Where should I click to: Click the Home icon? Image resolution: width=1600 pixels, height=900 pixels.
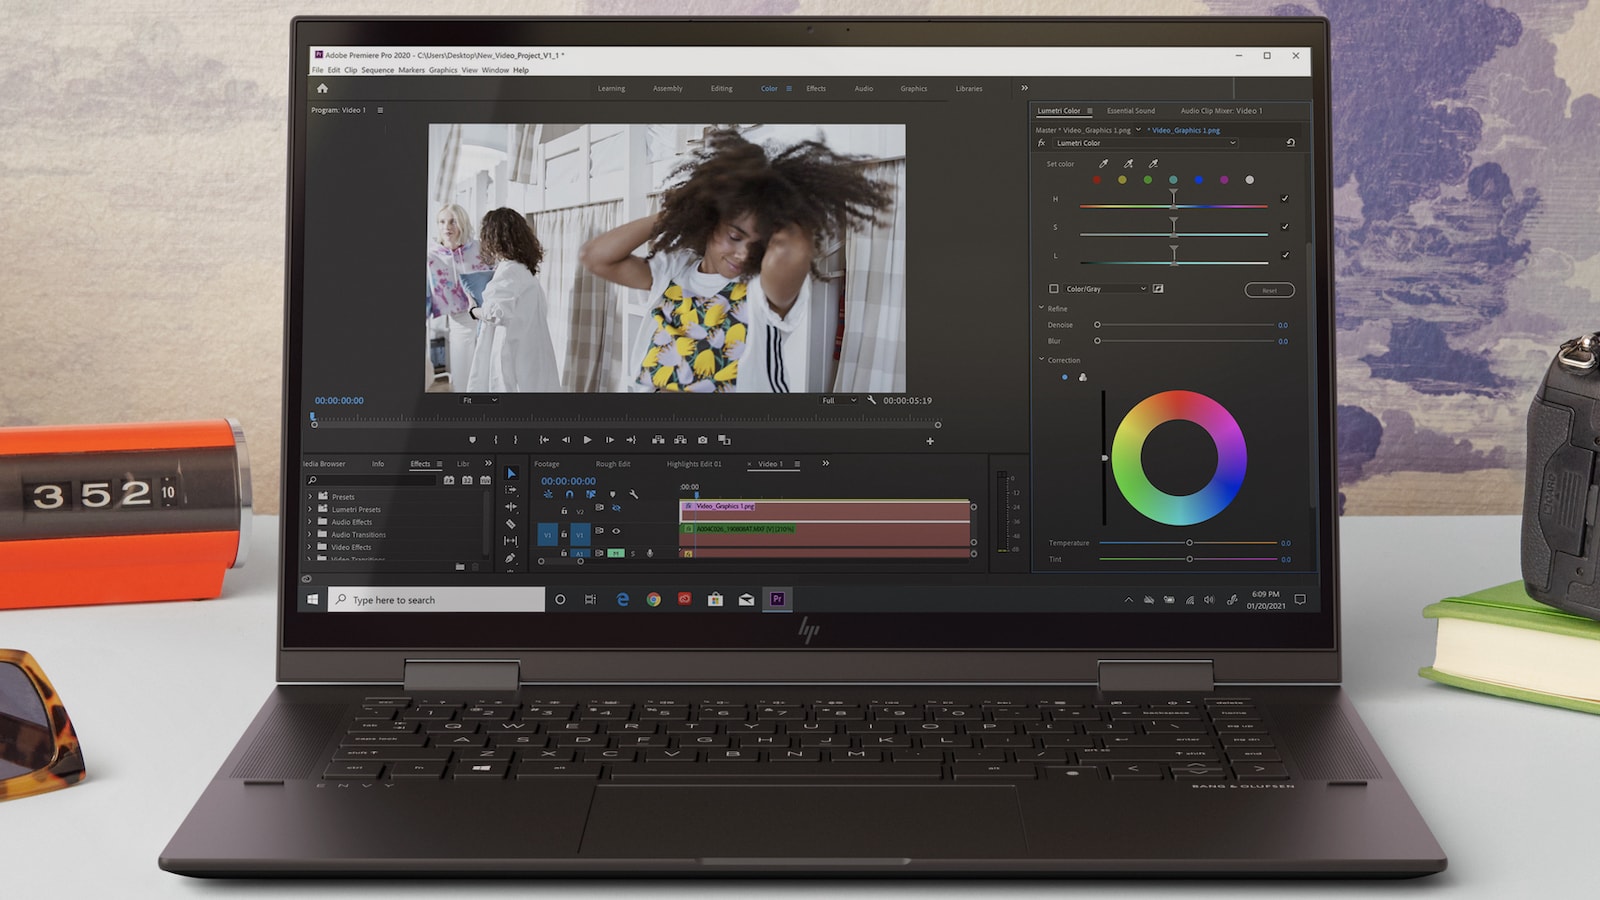click(322, 89)
